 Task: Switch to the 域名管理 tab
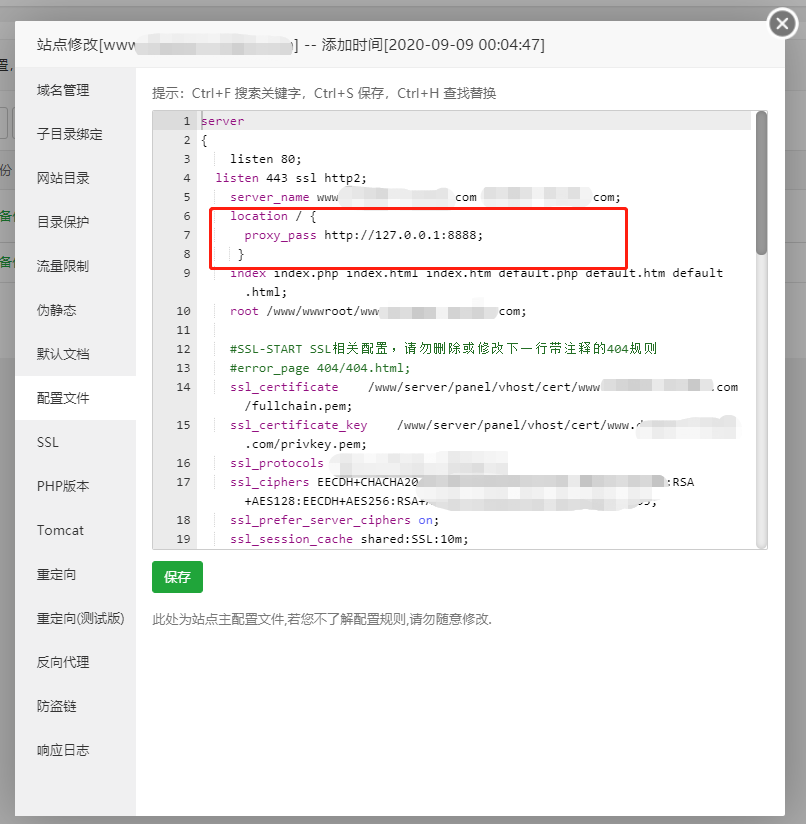[x=64, y=89]
